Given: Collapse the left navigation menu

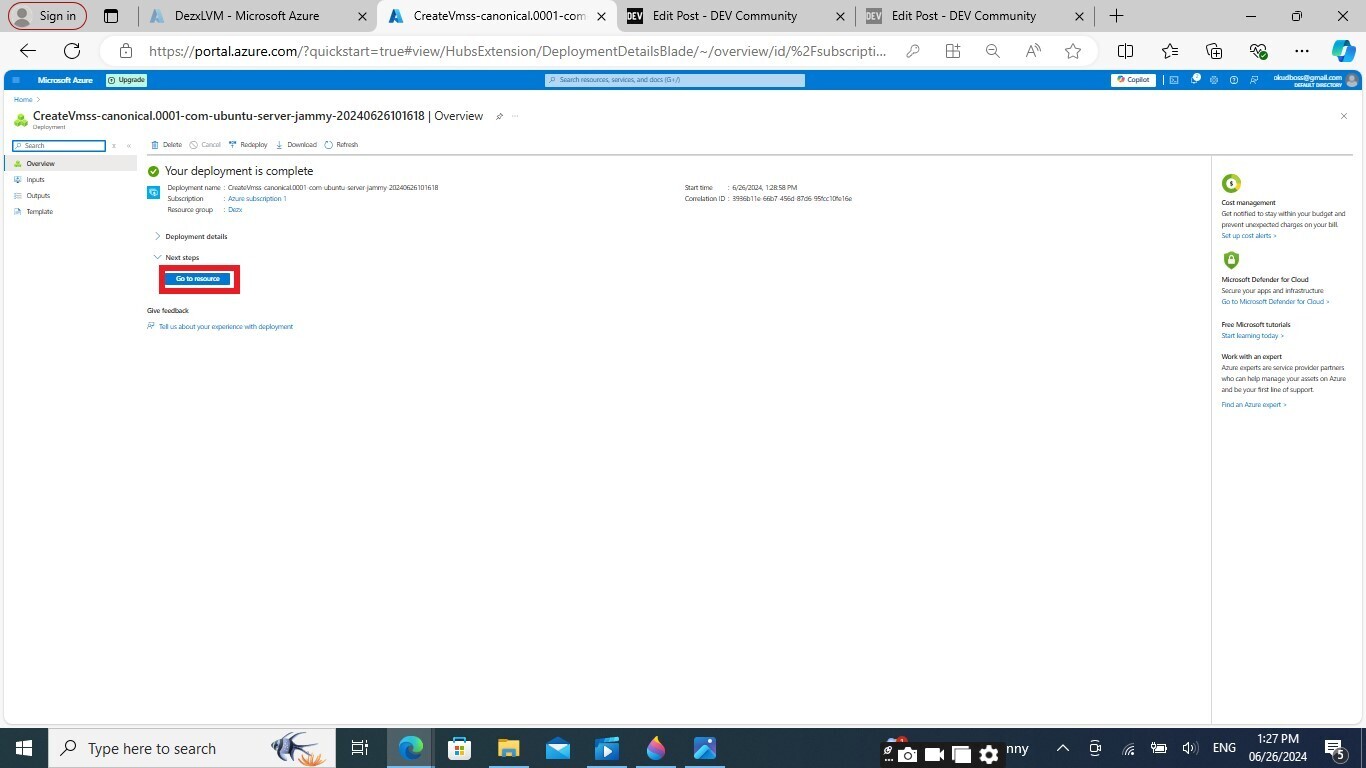Looking at the screenshot, I should coord(129,146).
